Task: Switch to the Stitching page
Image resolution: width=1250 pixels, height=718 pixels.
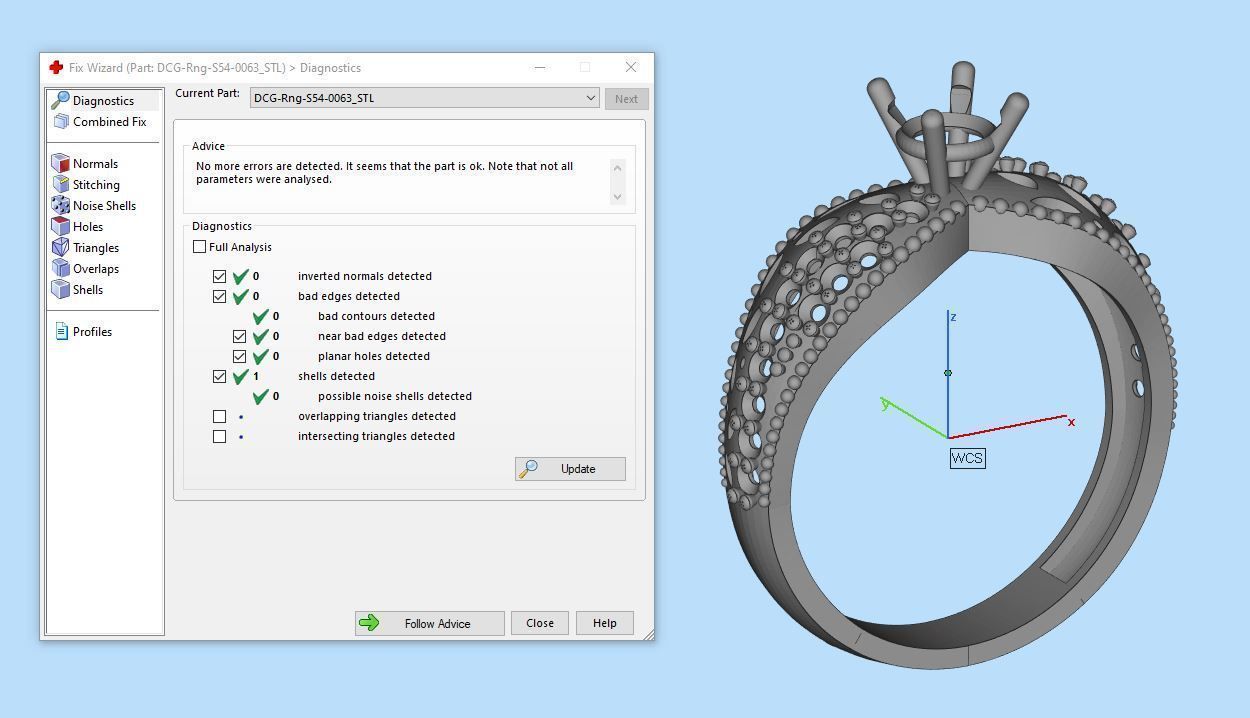Action: tap(96, 184)
